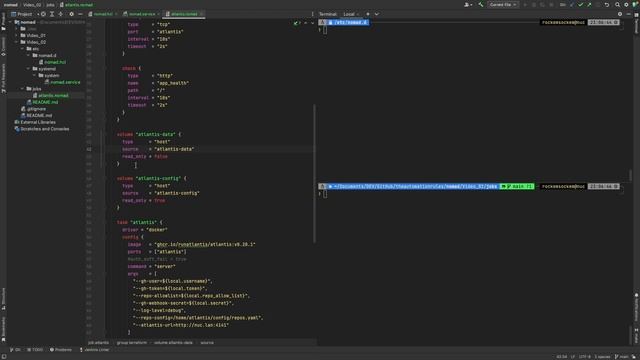This screenshot has width=640, height=360.
Task: Open nomad.hcl file in project tree
Action: pyautogui.click(x=52, y=62)
